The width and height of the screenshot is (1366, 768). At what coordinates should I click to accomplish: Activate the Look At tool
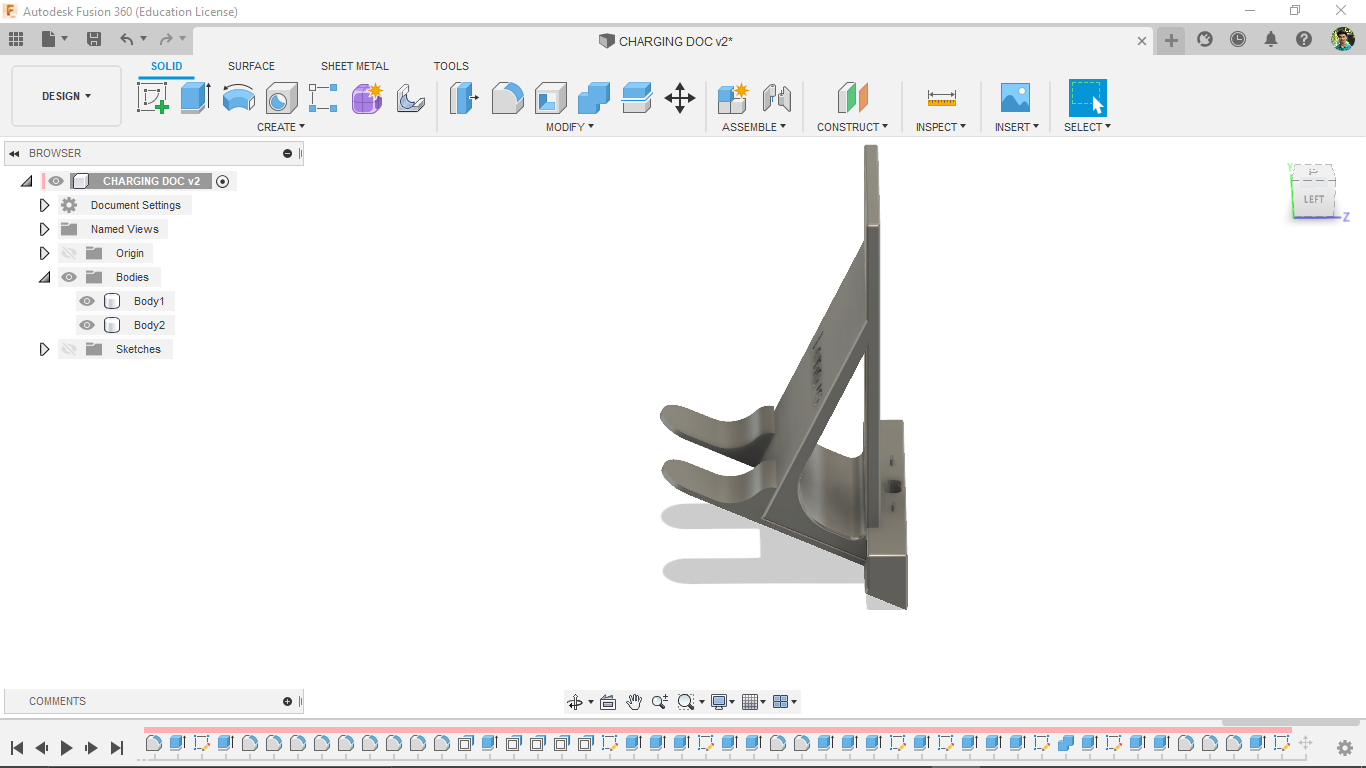click(607, 702)
